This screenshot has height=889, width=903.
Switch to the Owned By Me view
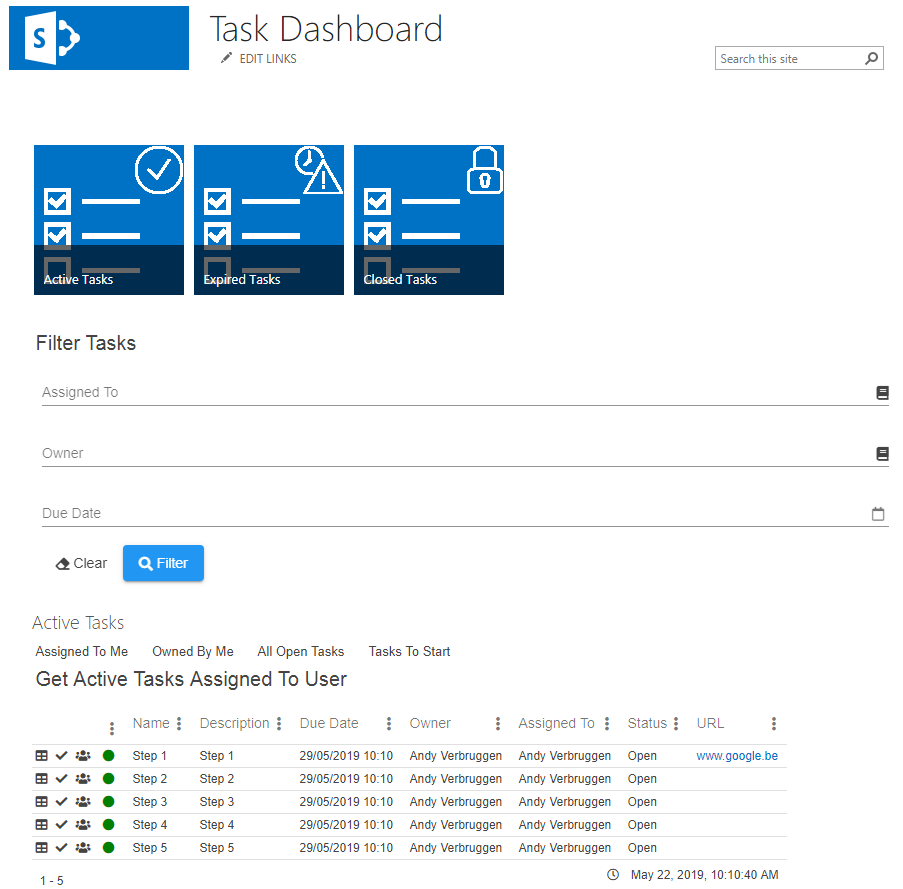(x=192, y=651)
